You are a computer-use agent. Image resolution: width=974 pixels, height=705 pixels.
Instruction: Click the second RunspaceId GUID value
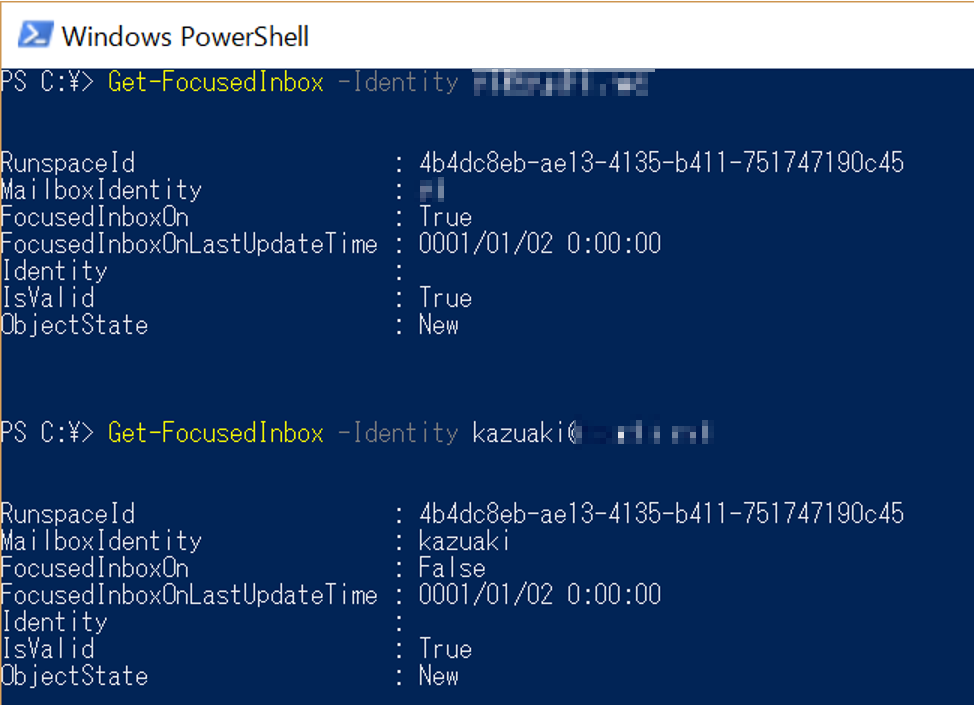point(661,514)
